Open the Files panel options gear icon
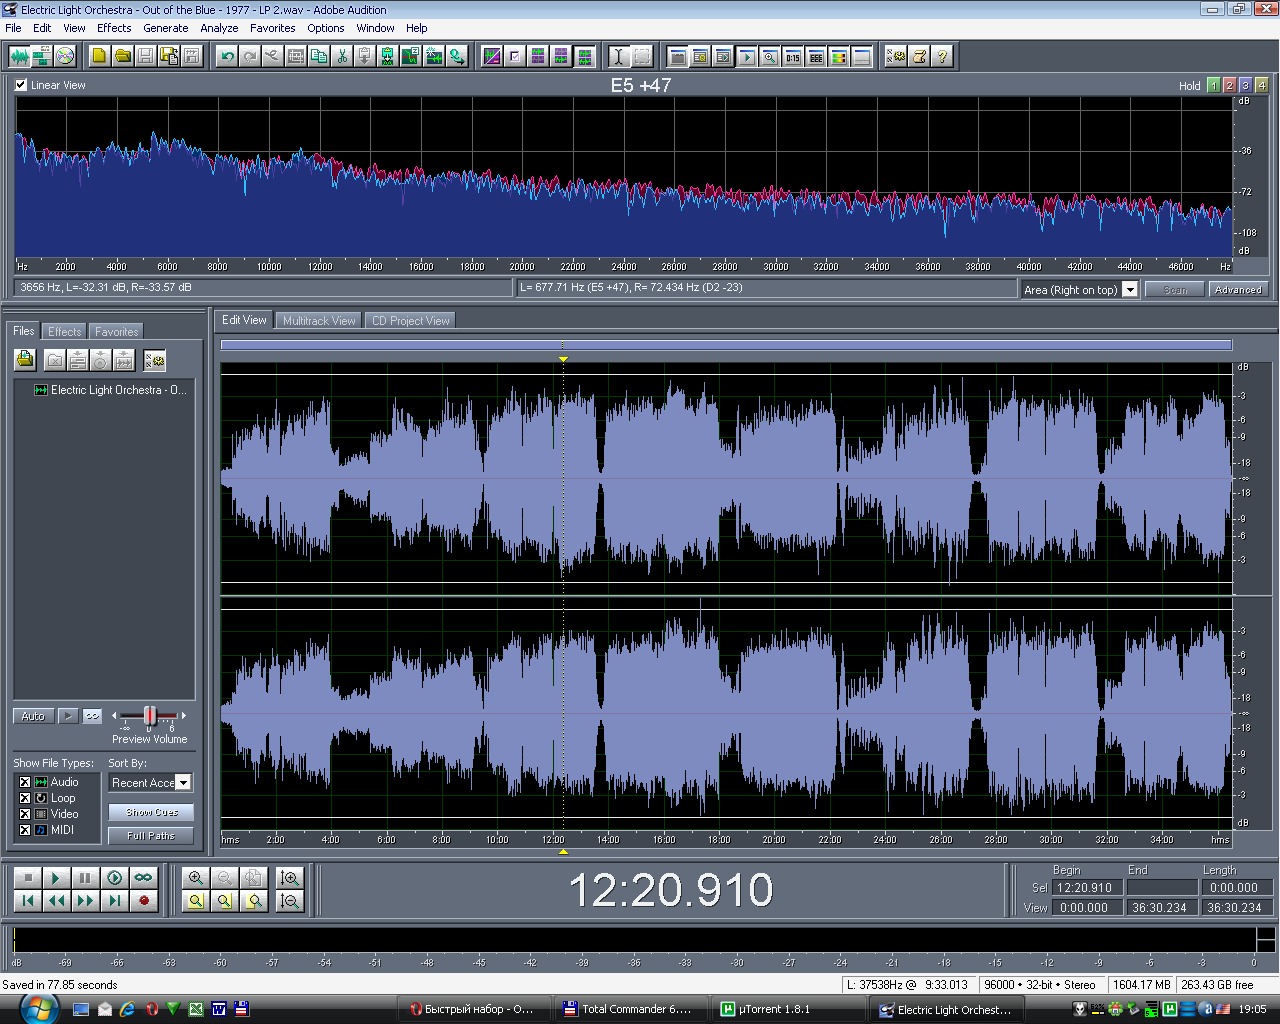 (154, 360)
